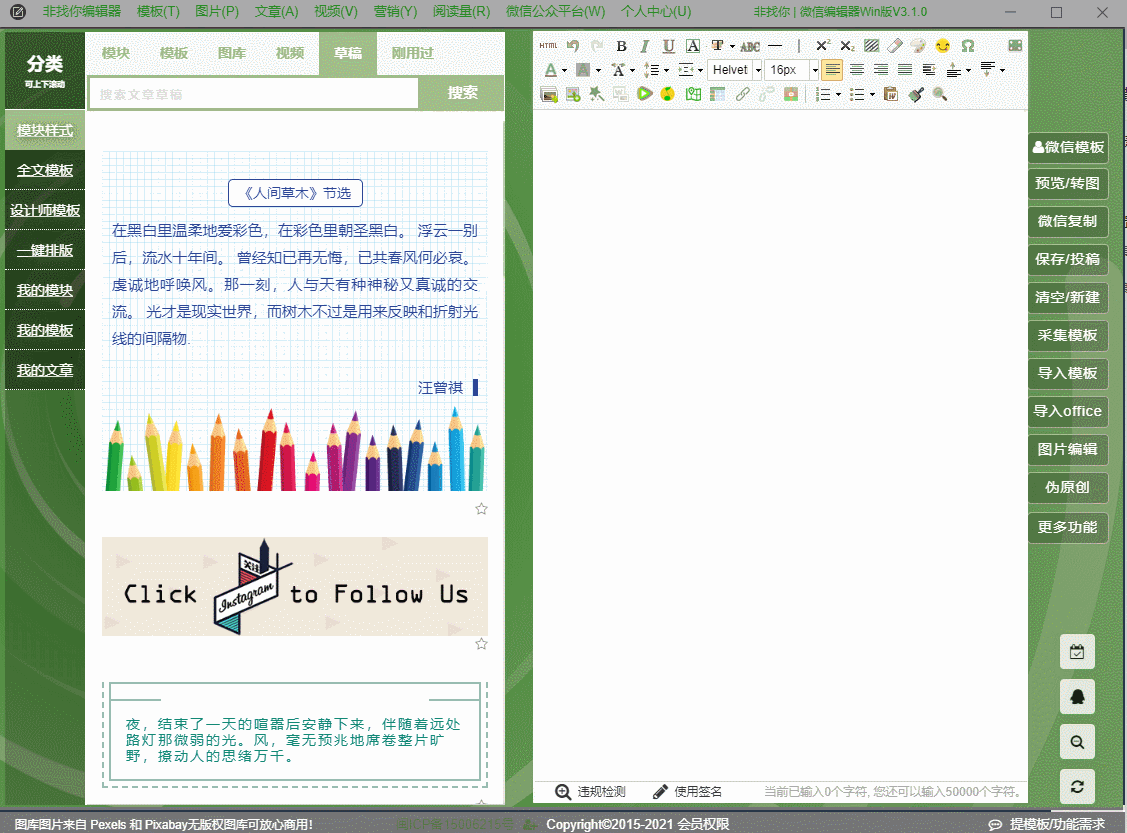Toggle the boxed letter A border
The height and width of the screenshot is (833, 1127).
(x=693, y=46)
